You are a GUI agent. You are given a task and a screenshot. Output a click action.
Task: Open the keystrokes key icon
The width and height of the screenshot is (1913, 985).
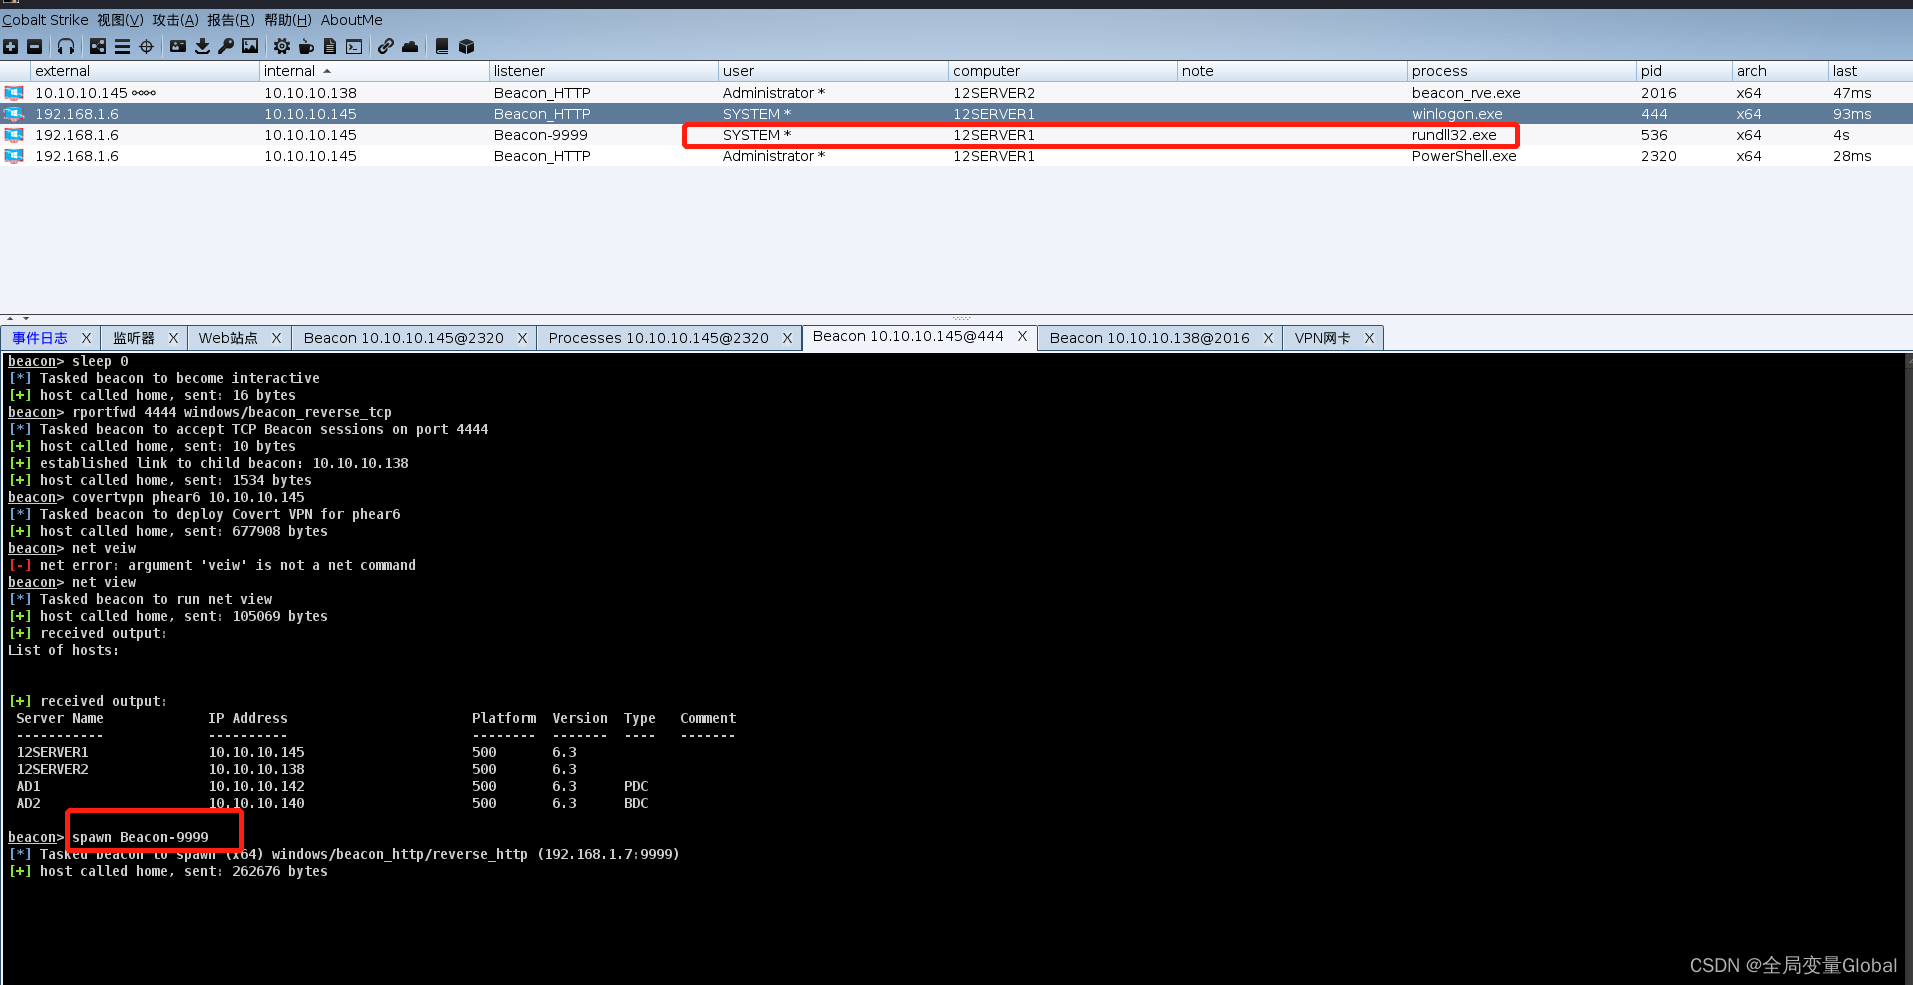click(226, 46)
